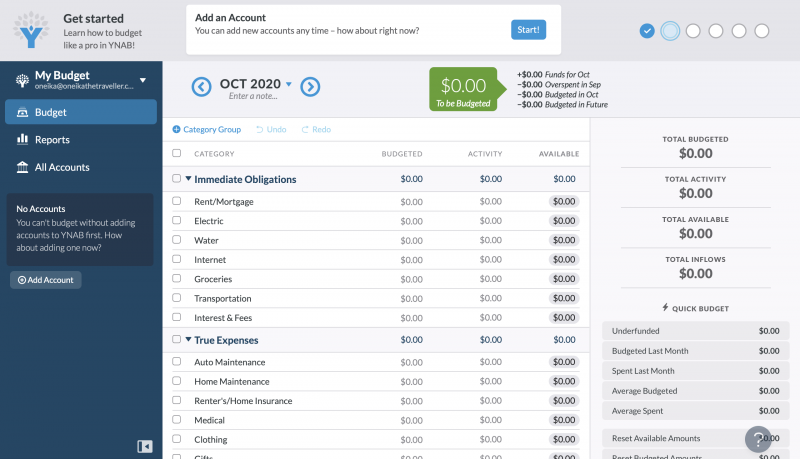Collapse the Immediate Obligations group
The image size is (800, 459).
tap(188, 178)
